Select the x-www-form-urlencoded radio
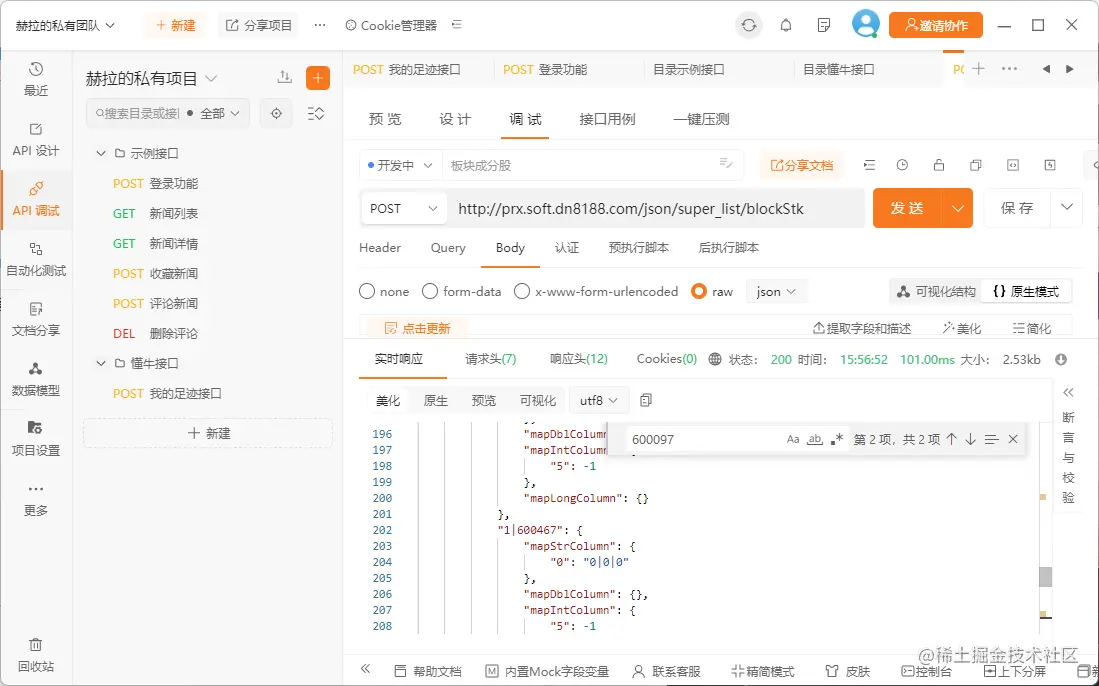This screenshot has height=686, width=1099. click(521, 291)
